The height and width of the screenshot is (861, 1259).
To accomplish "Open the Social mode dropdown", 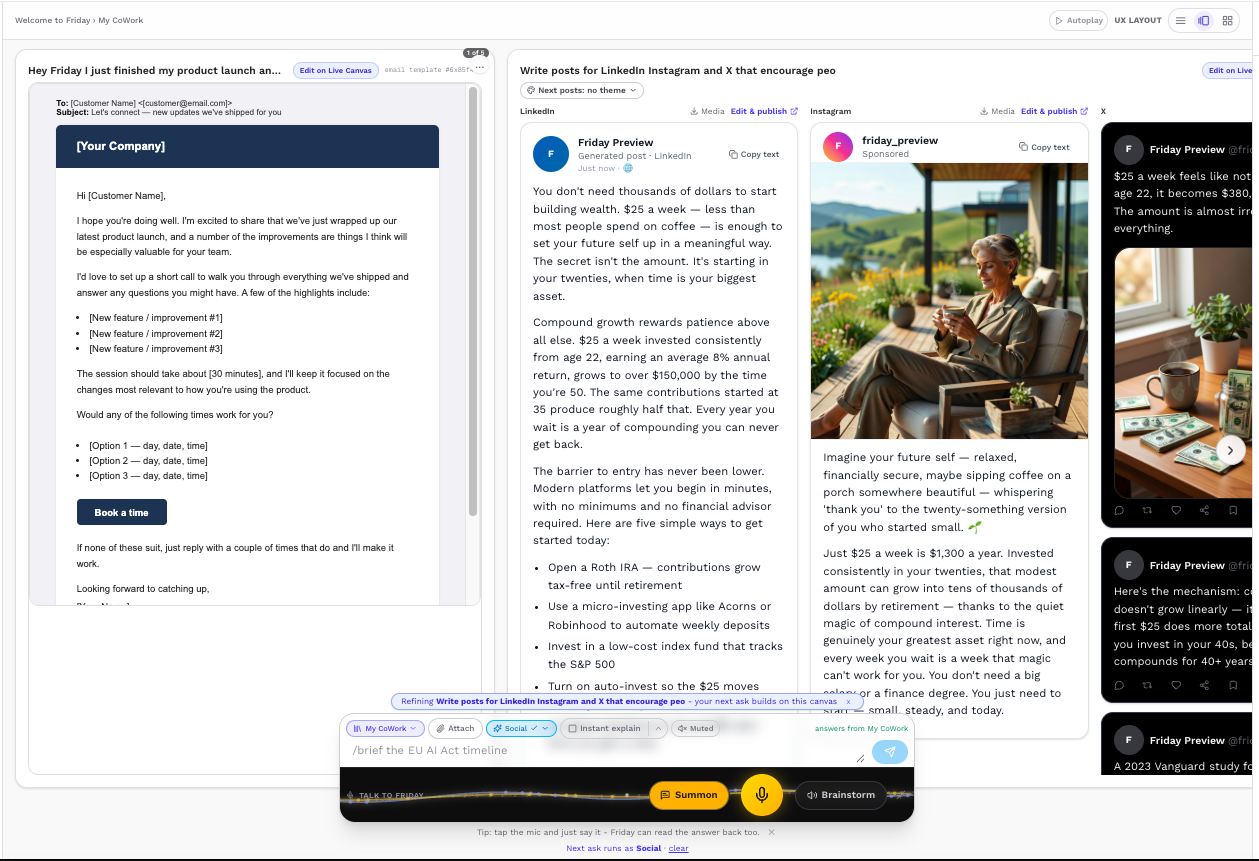I will click(x=521, y=728).
